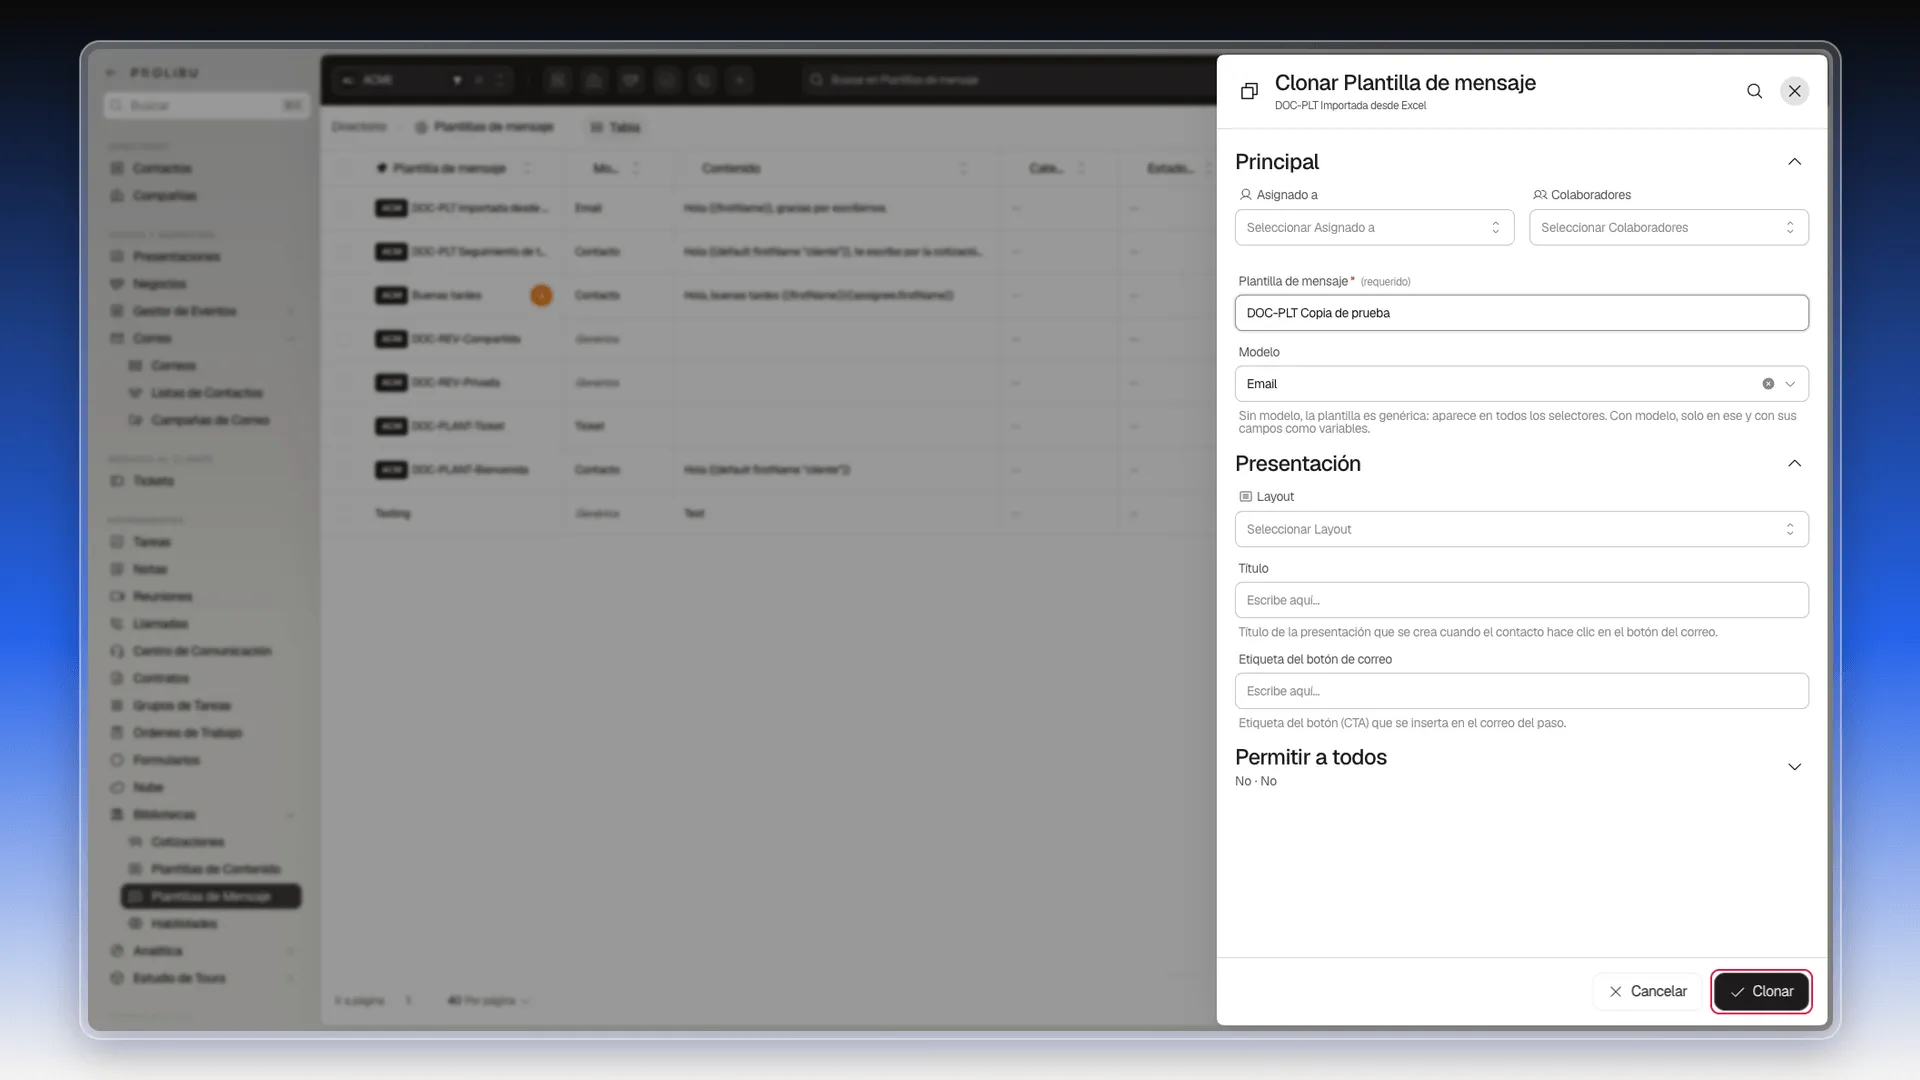Click the layout icon beside Layout label

tap(1245, 497)
